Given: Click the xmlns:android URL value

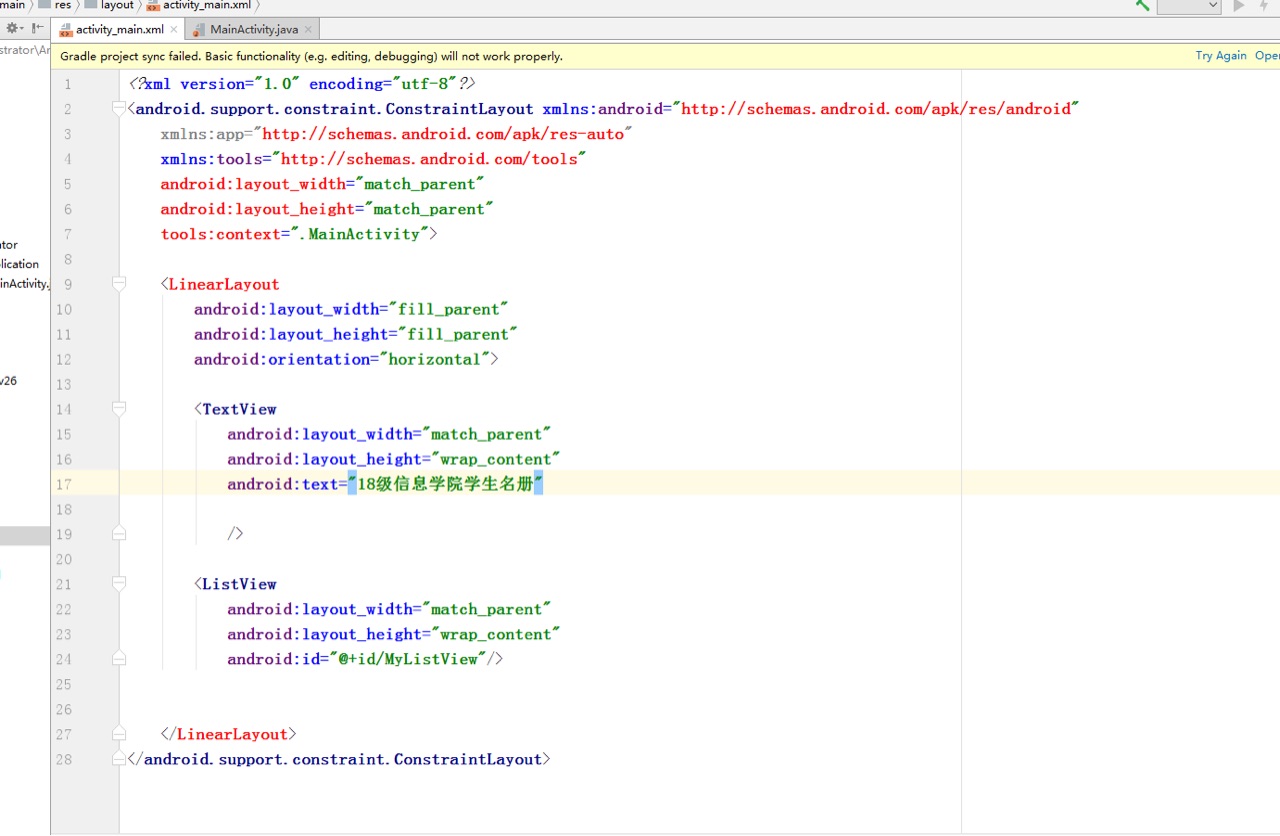Looking at the screenshot, I should click(x=876, y=109).
